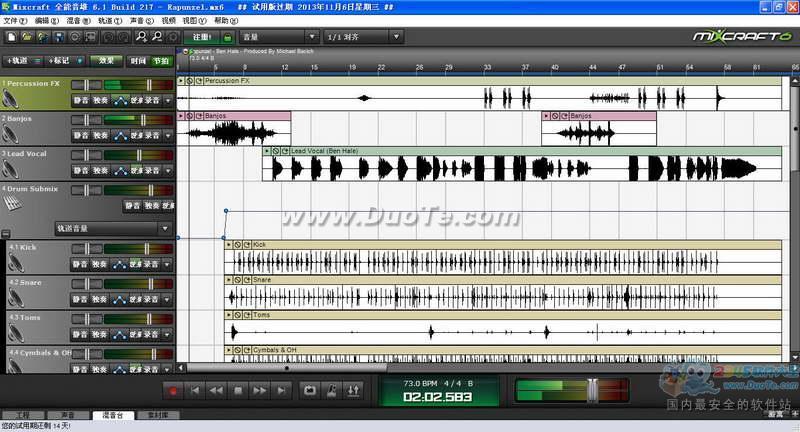
Task: Click the green Register button
Action: pos(202,37)
